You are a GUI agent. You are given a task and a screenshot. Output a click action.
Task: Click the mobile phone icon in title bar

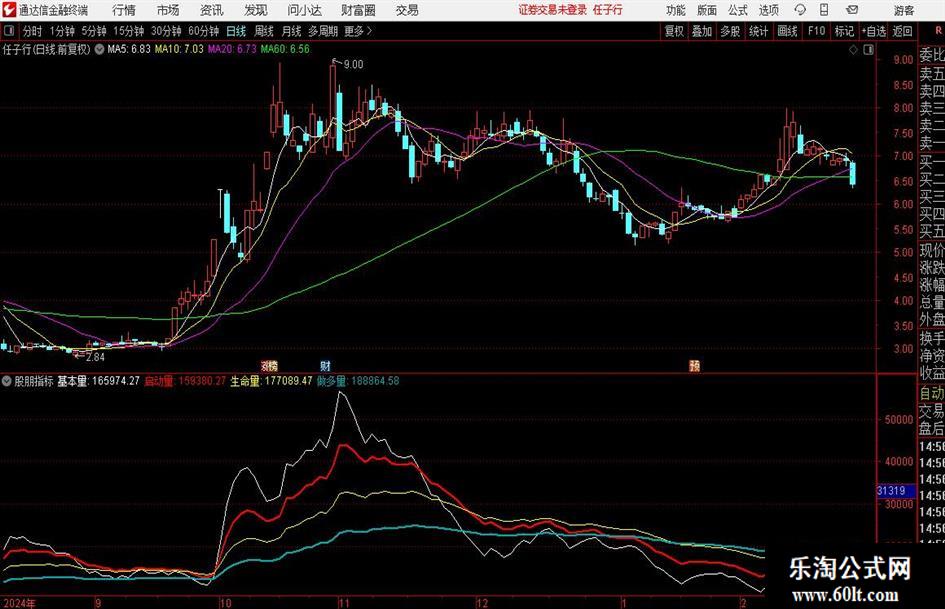click(x=824, y=10)
